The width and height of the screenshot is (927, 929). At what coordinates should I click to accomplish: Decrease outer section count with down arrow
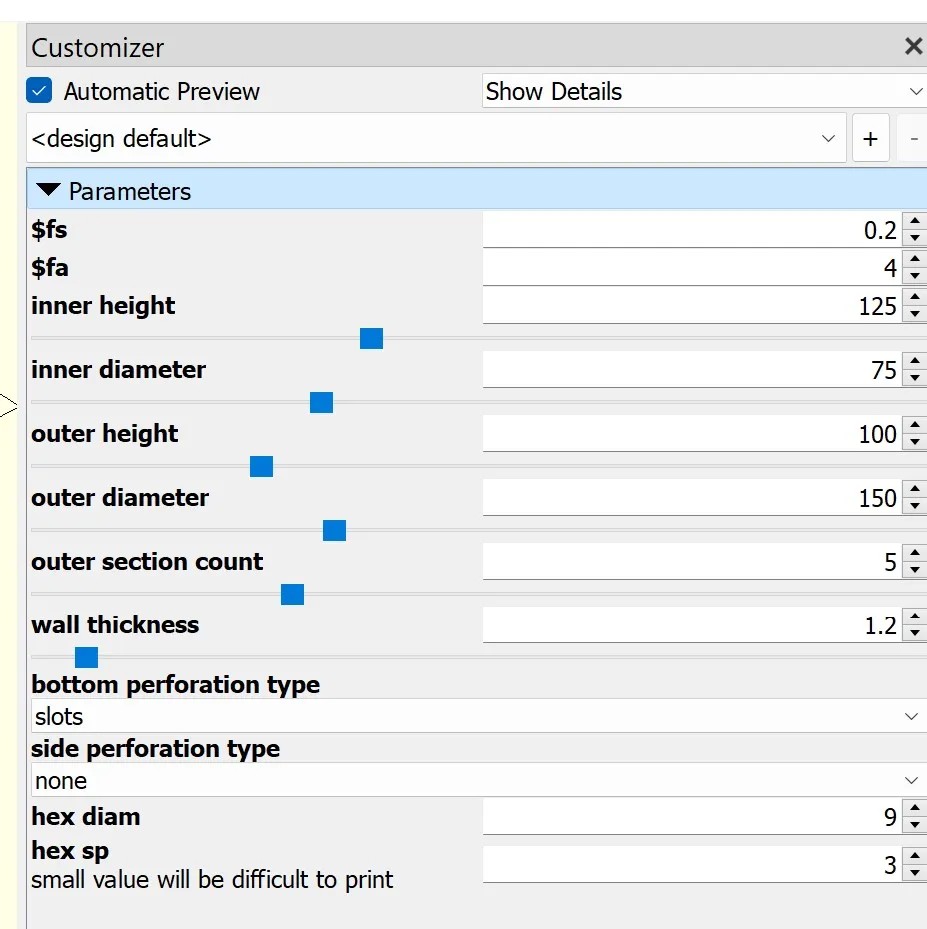coord(914,570)
